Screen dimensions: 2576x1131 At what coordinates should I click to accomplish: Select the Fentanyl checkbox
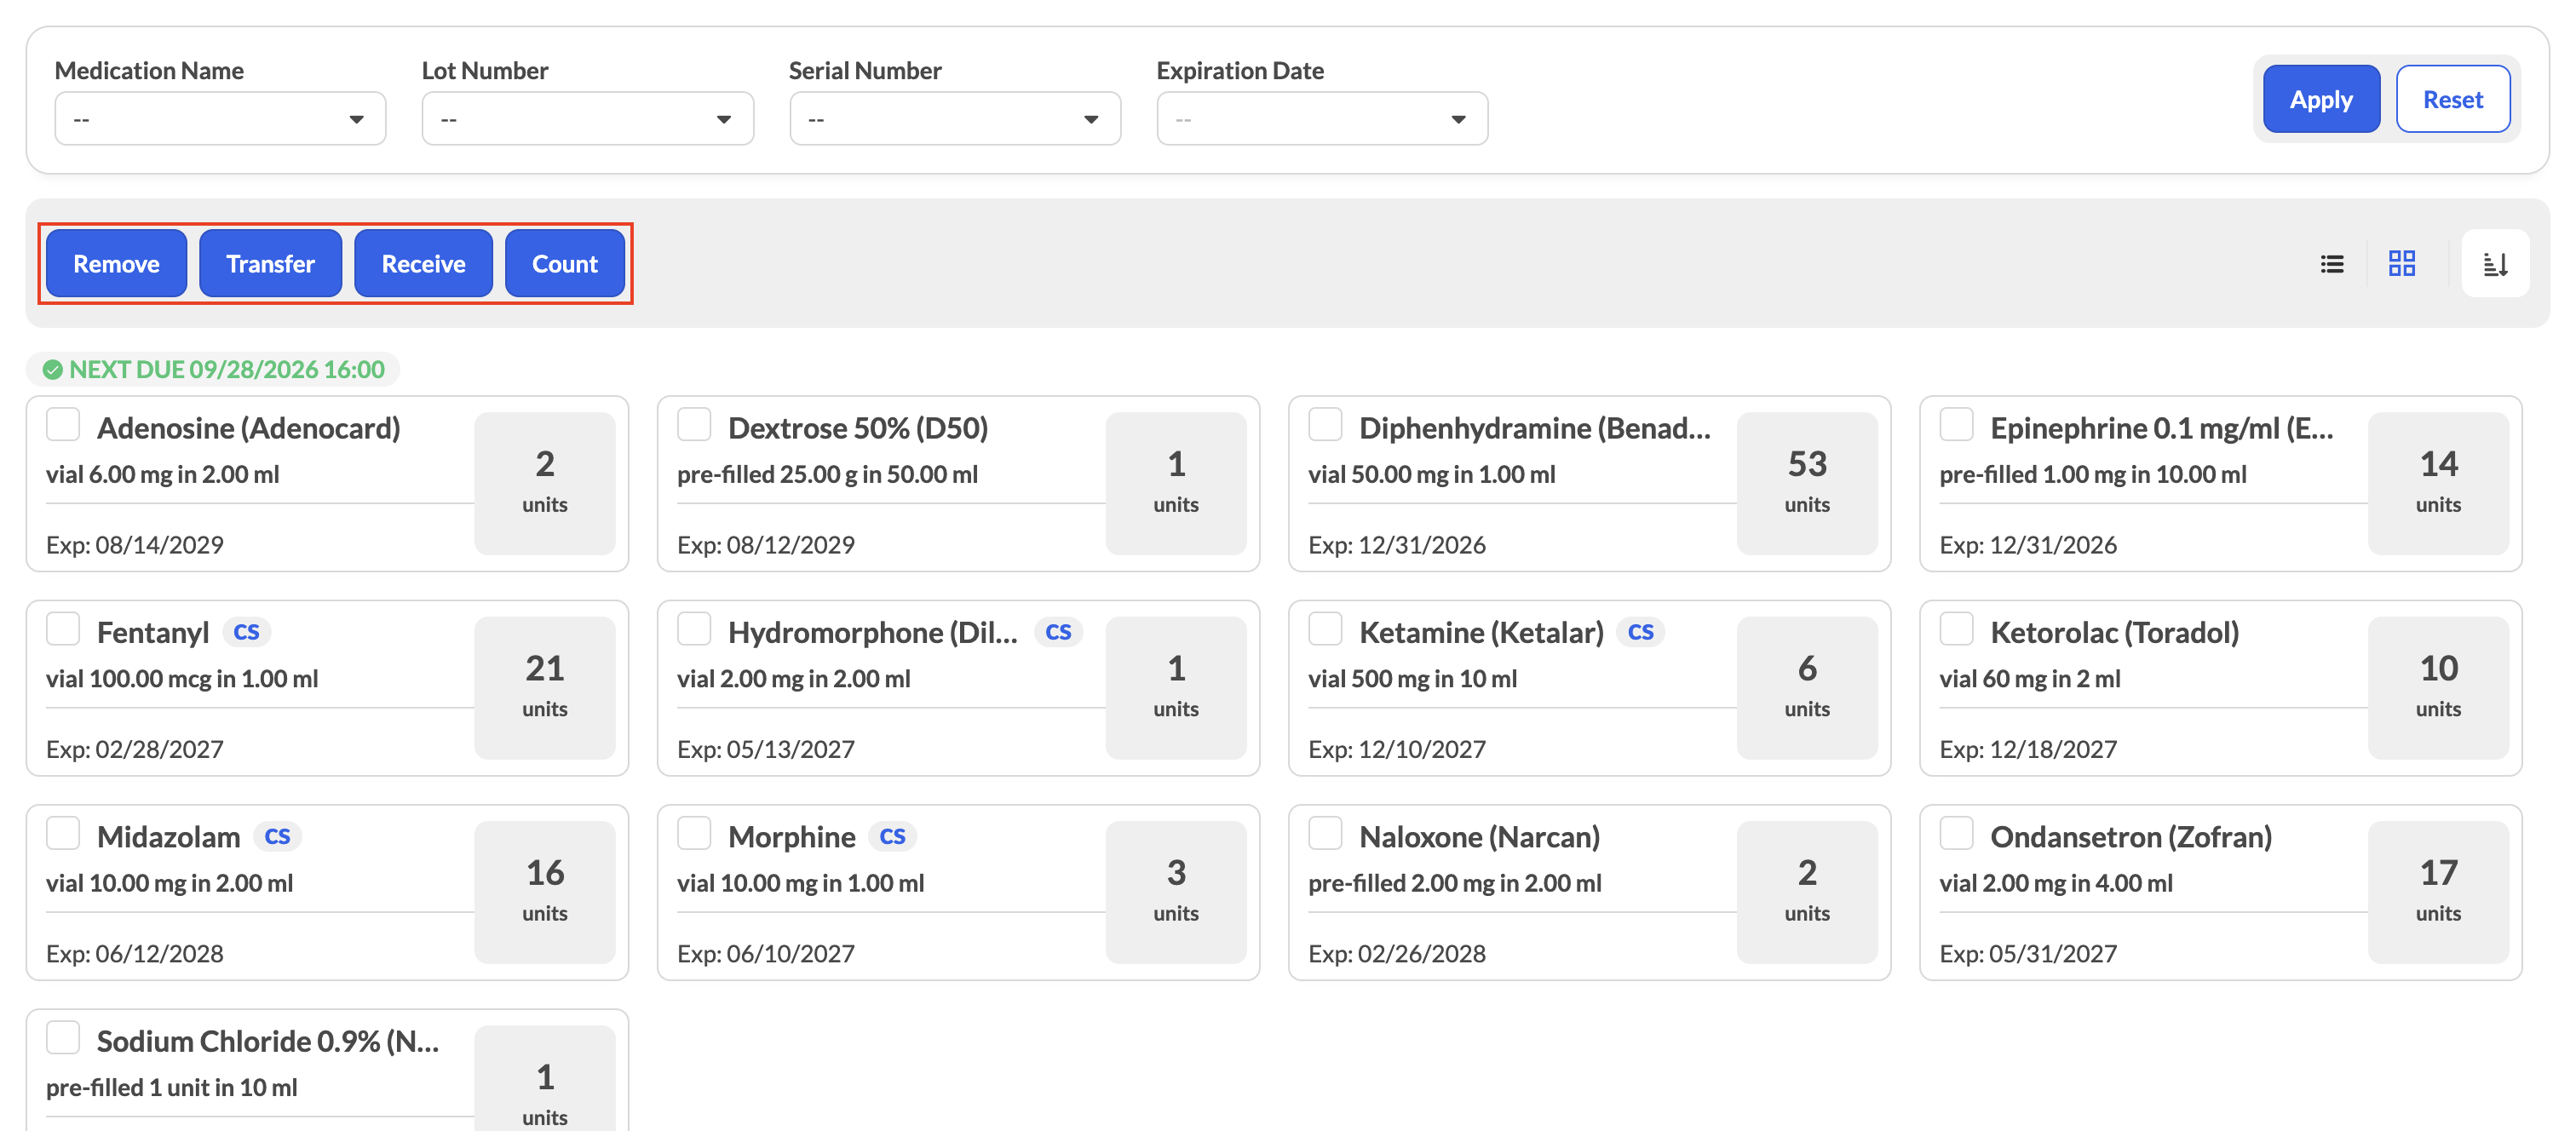point(63,628)
